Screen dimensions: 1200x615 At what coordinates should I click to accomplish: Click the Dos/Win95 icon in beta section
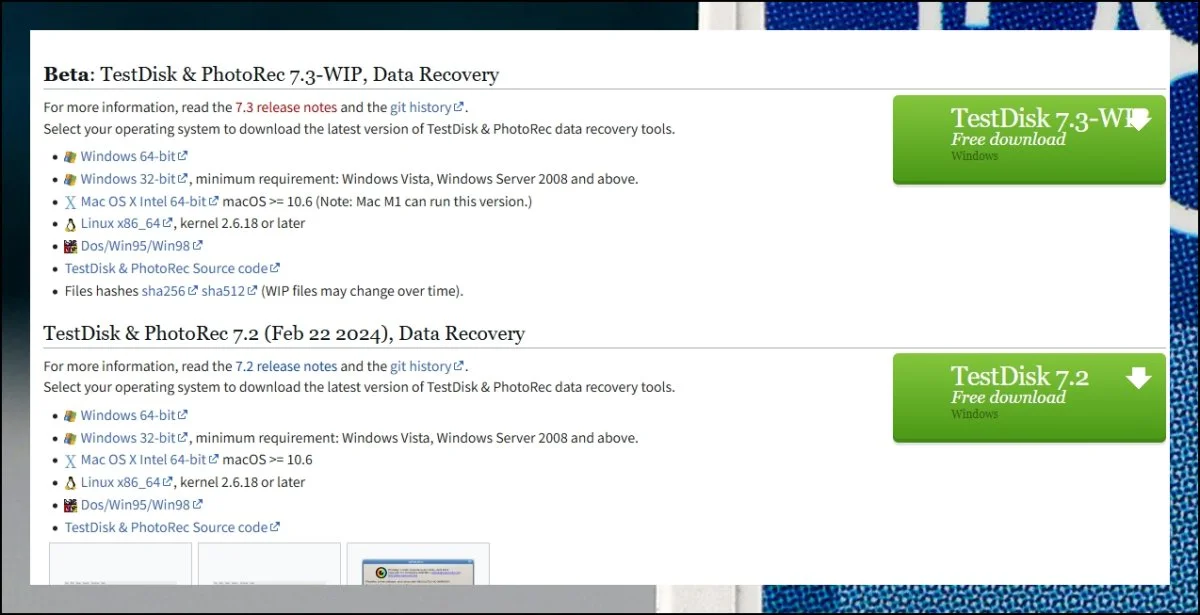[70, 246]
